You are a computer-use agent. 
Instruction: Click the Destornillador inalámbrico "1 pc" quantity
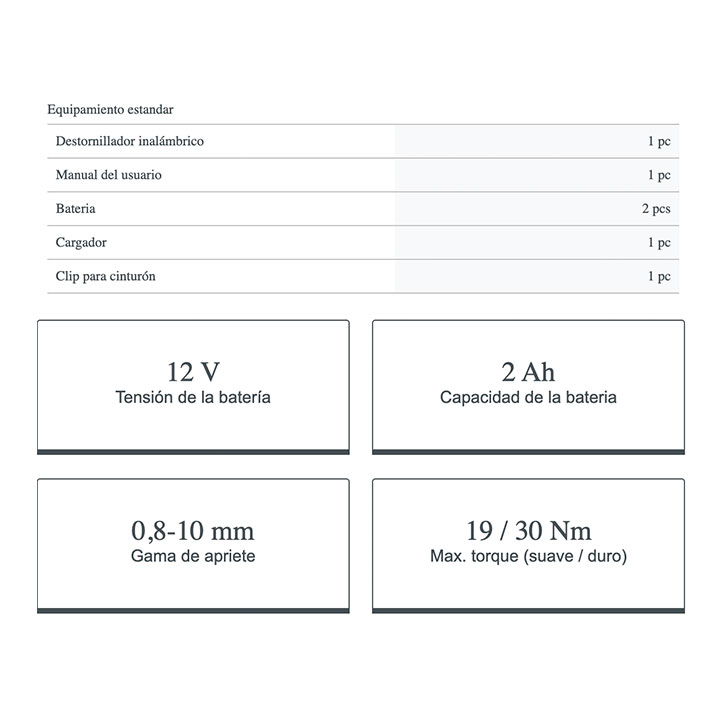point(658,141)
